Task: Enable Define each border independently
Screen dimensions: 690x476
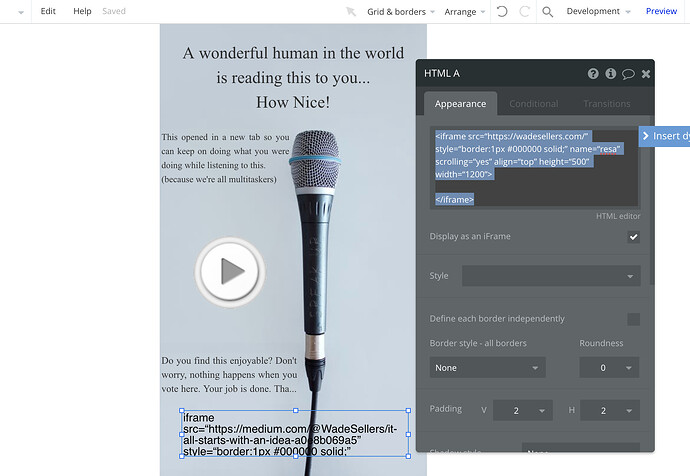Action: click(633, 319)
